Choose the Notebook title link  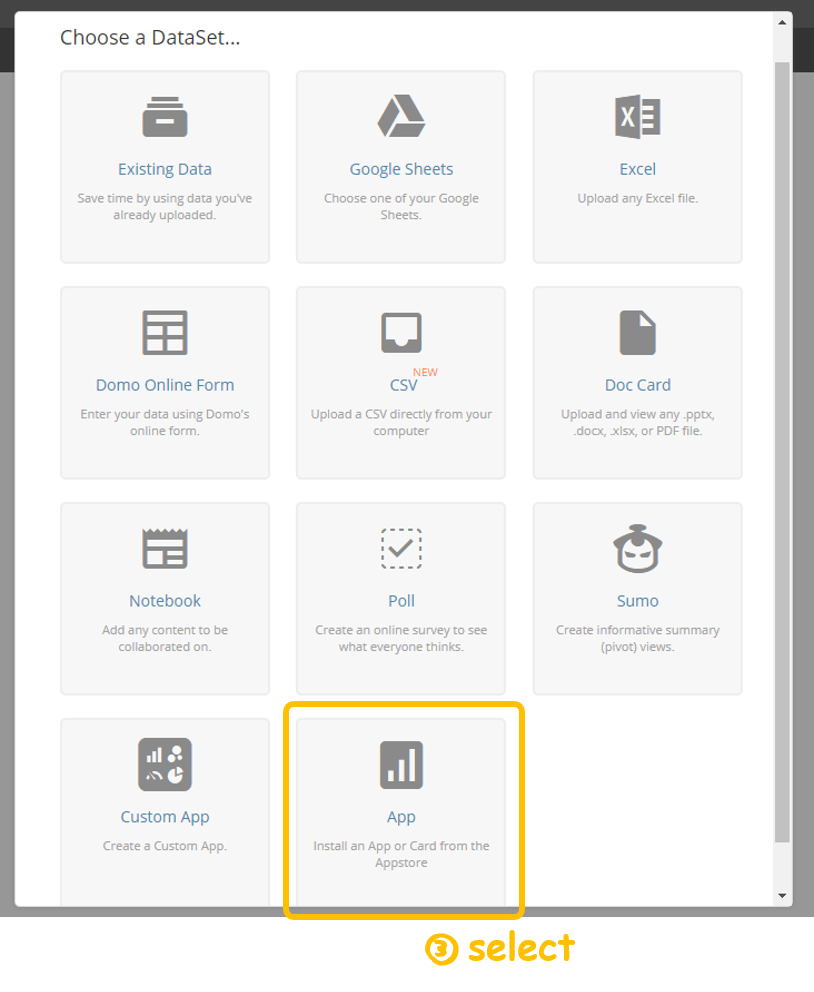click(164, 600)
